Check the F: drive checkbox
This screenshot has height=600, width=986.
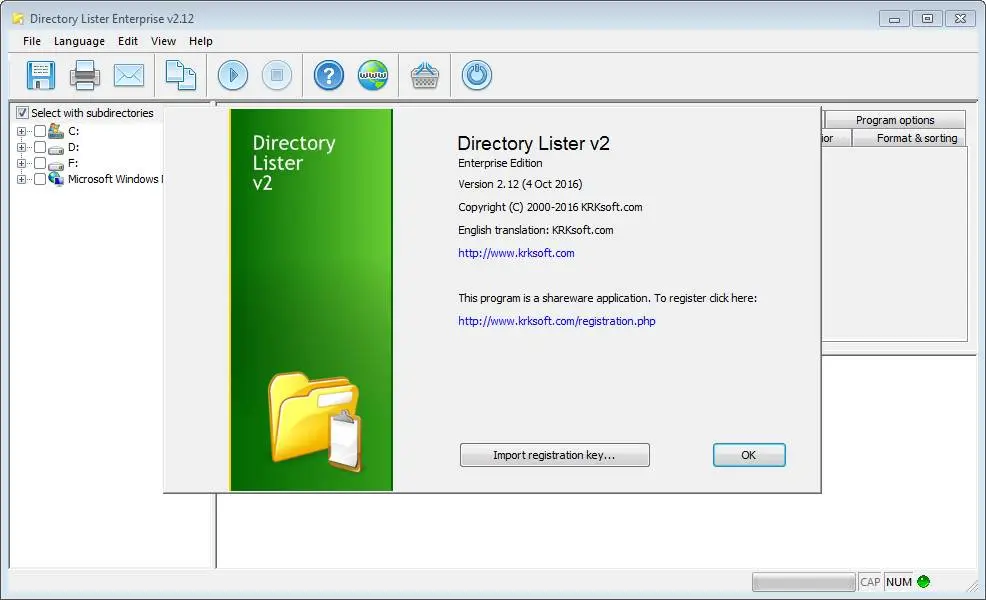[40, 163]
